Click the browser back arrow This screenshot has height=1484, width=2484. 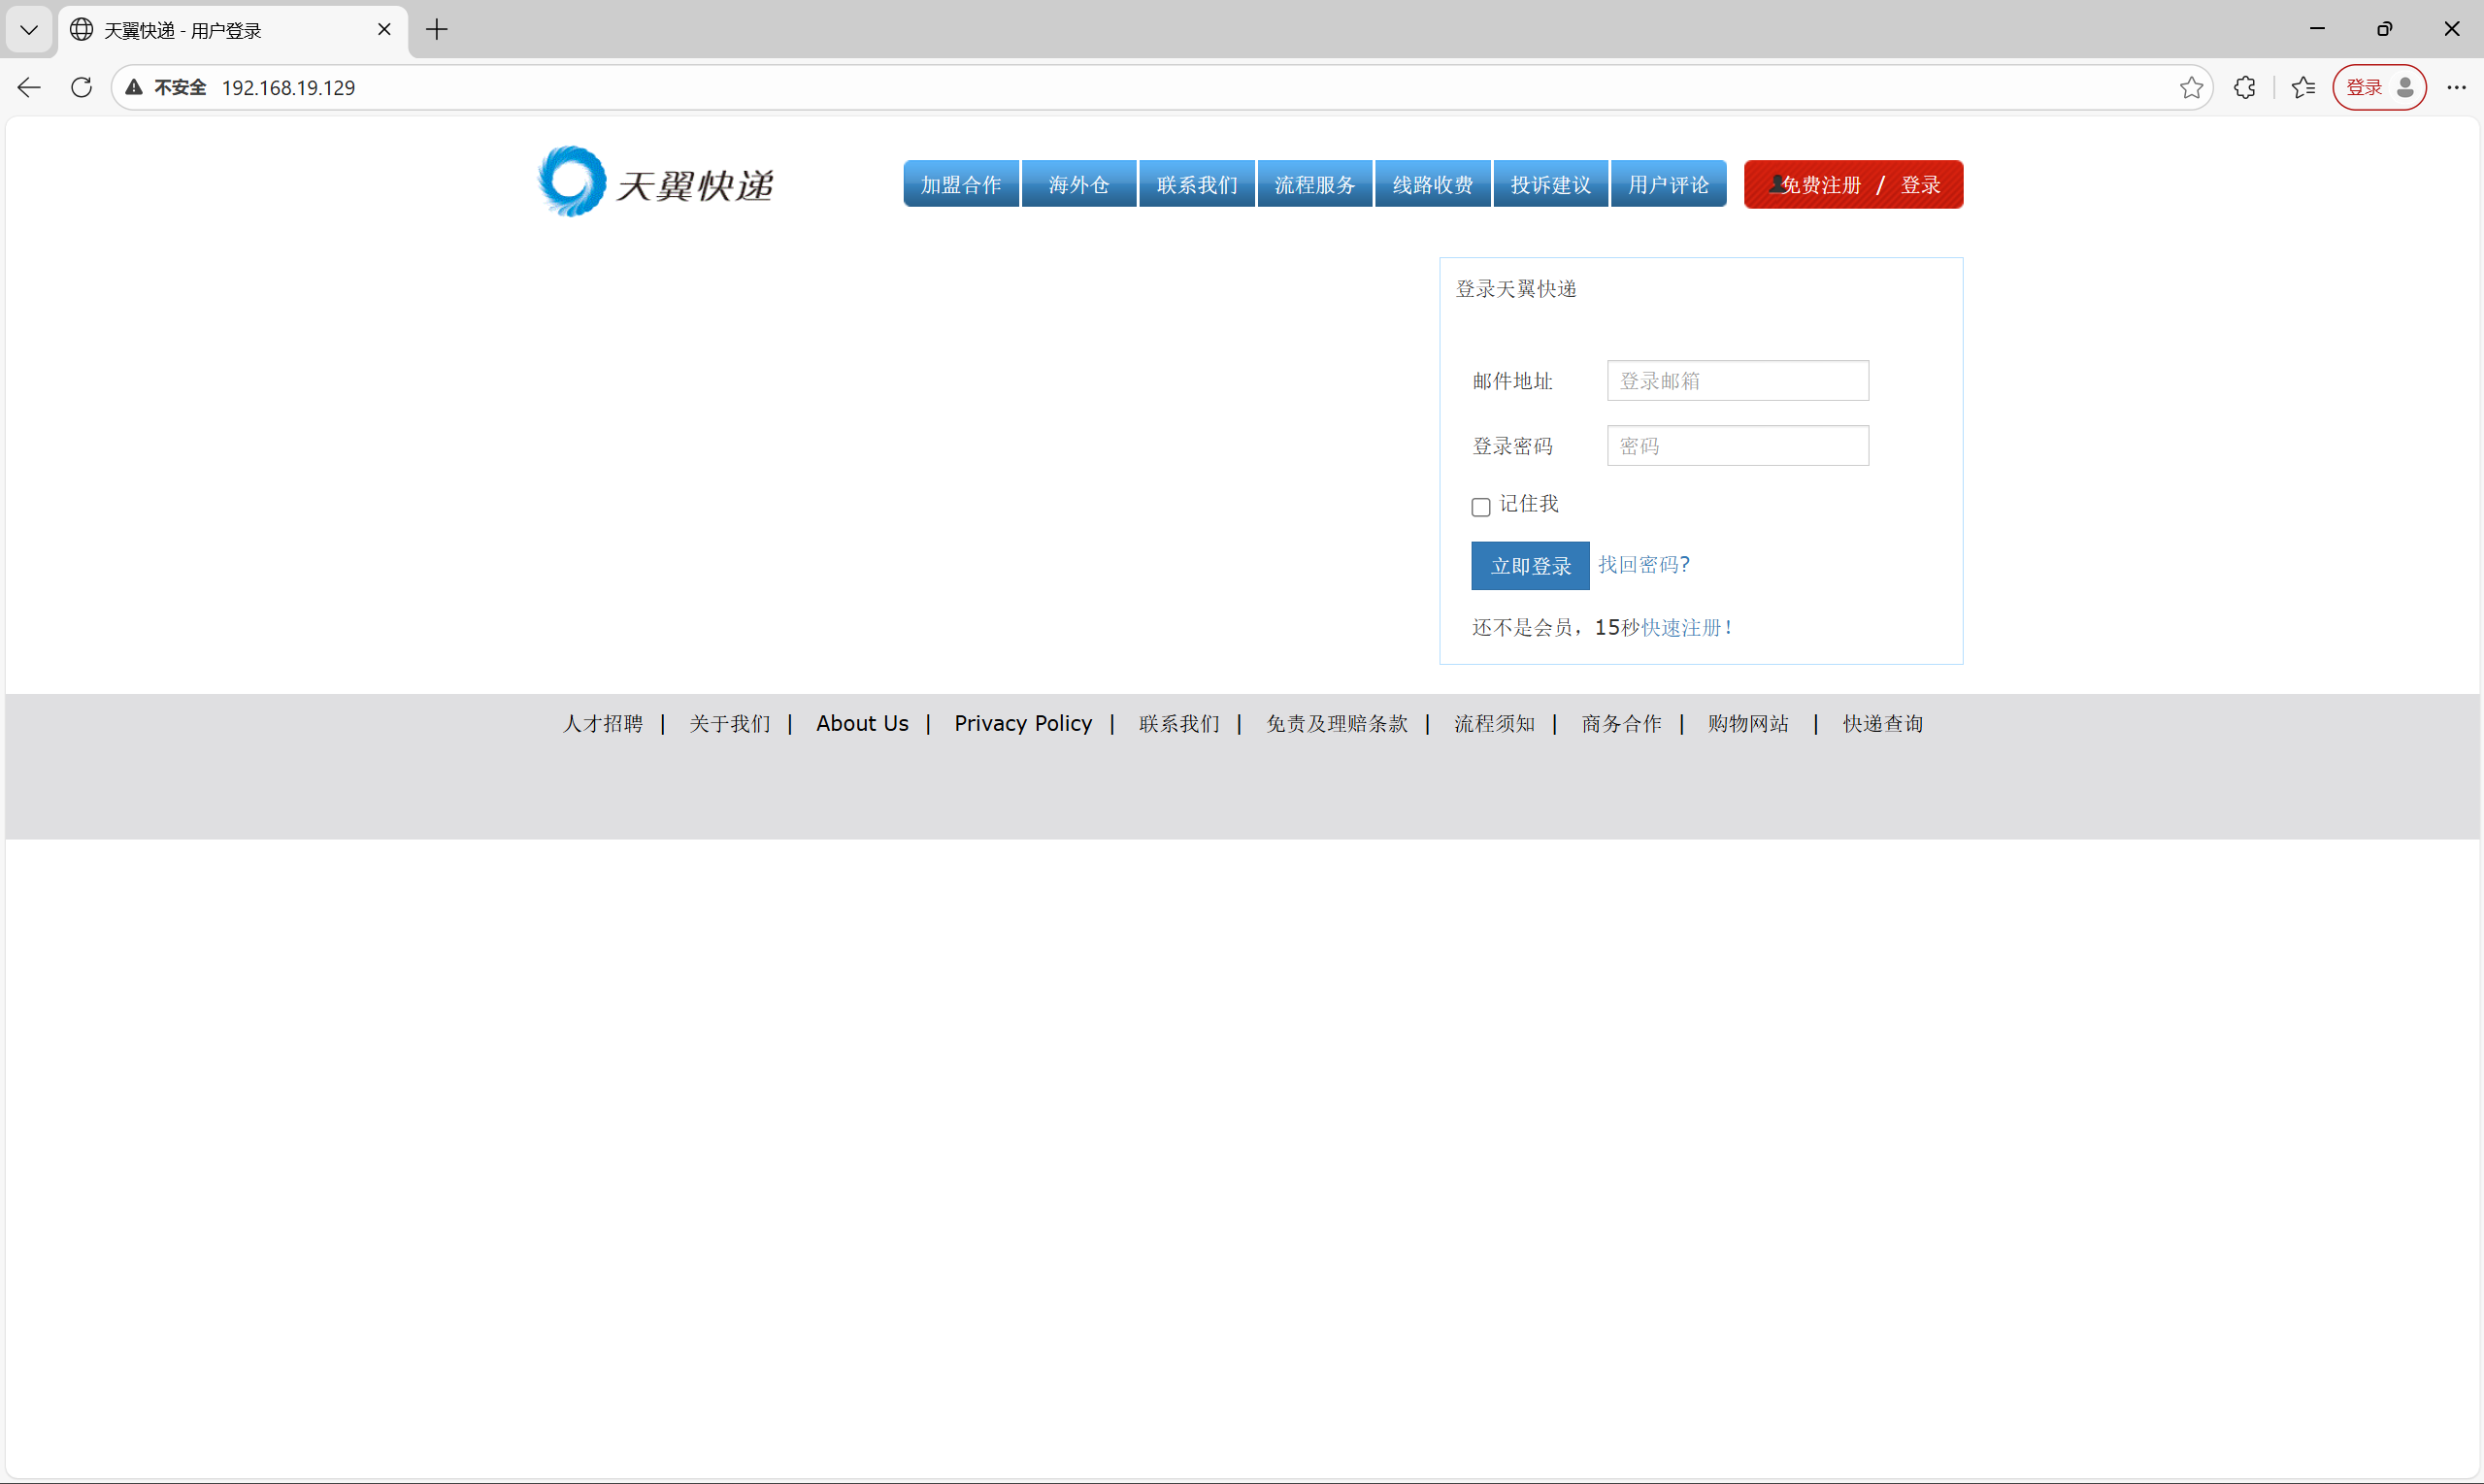29,88
